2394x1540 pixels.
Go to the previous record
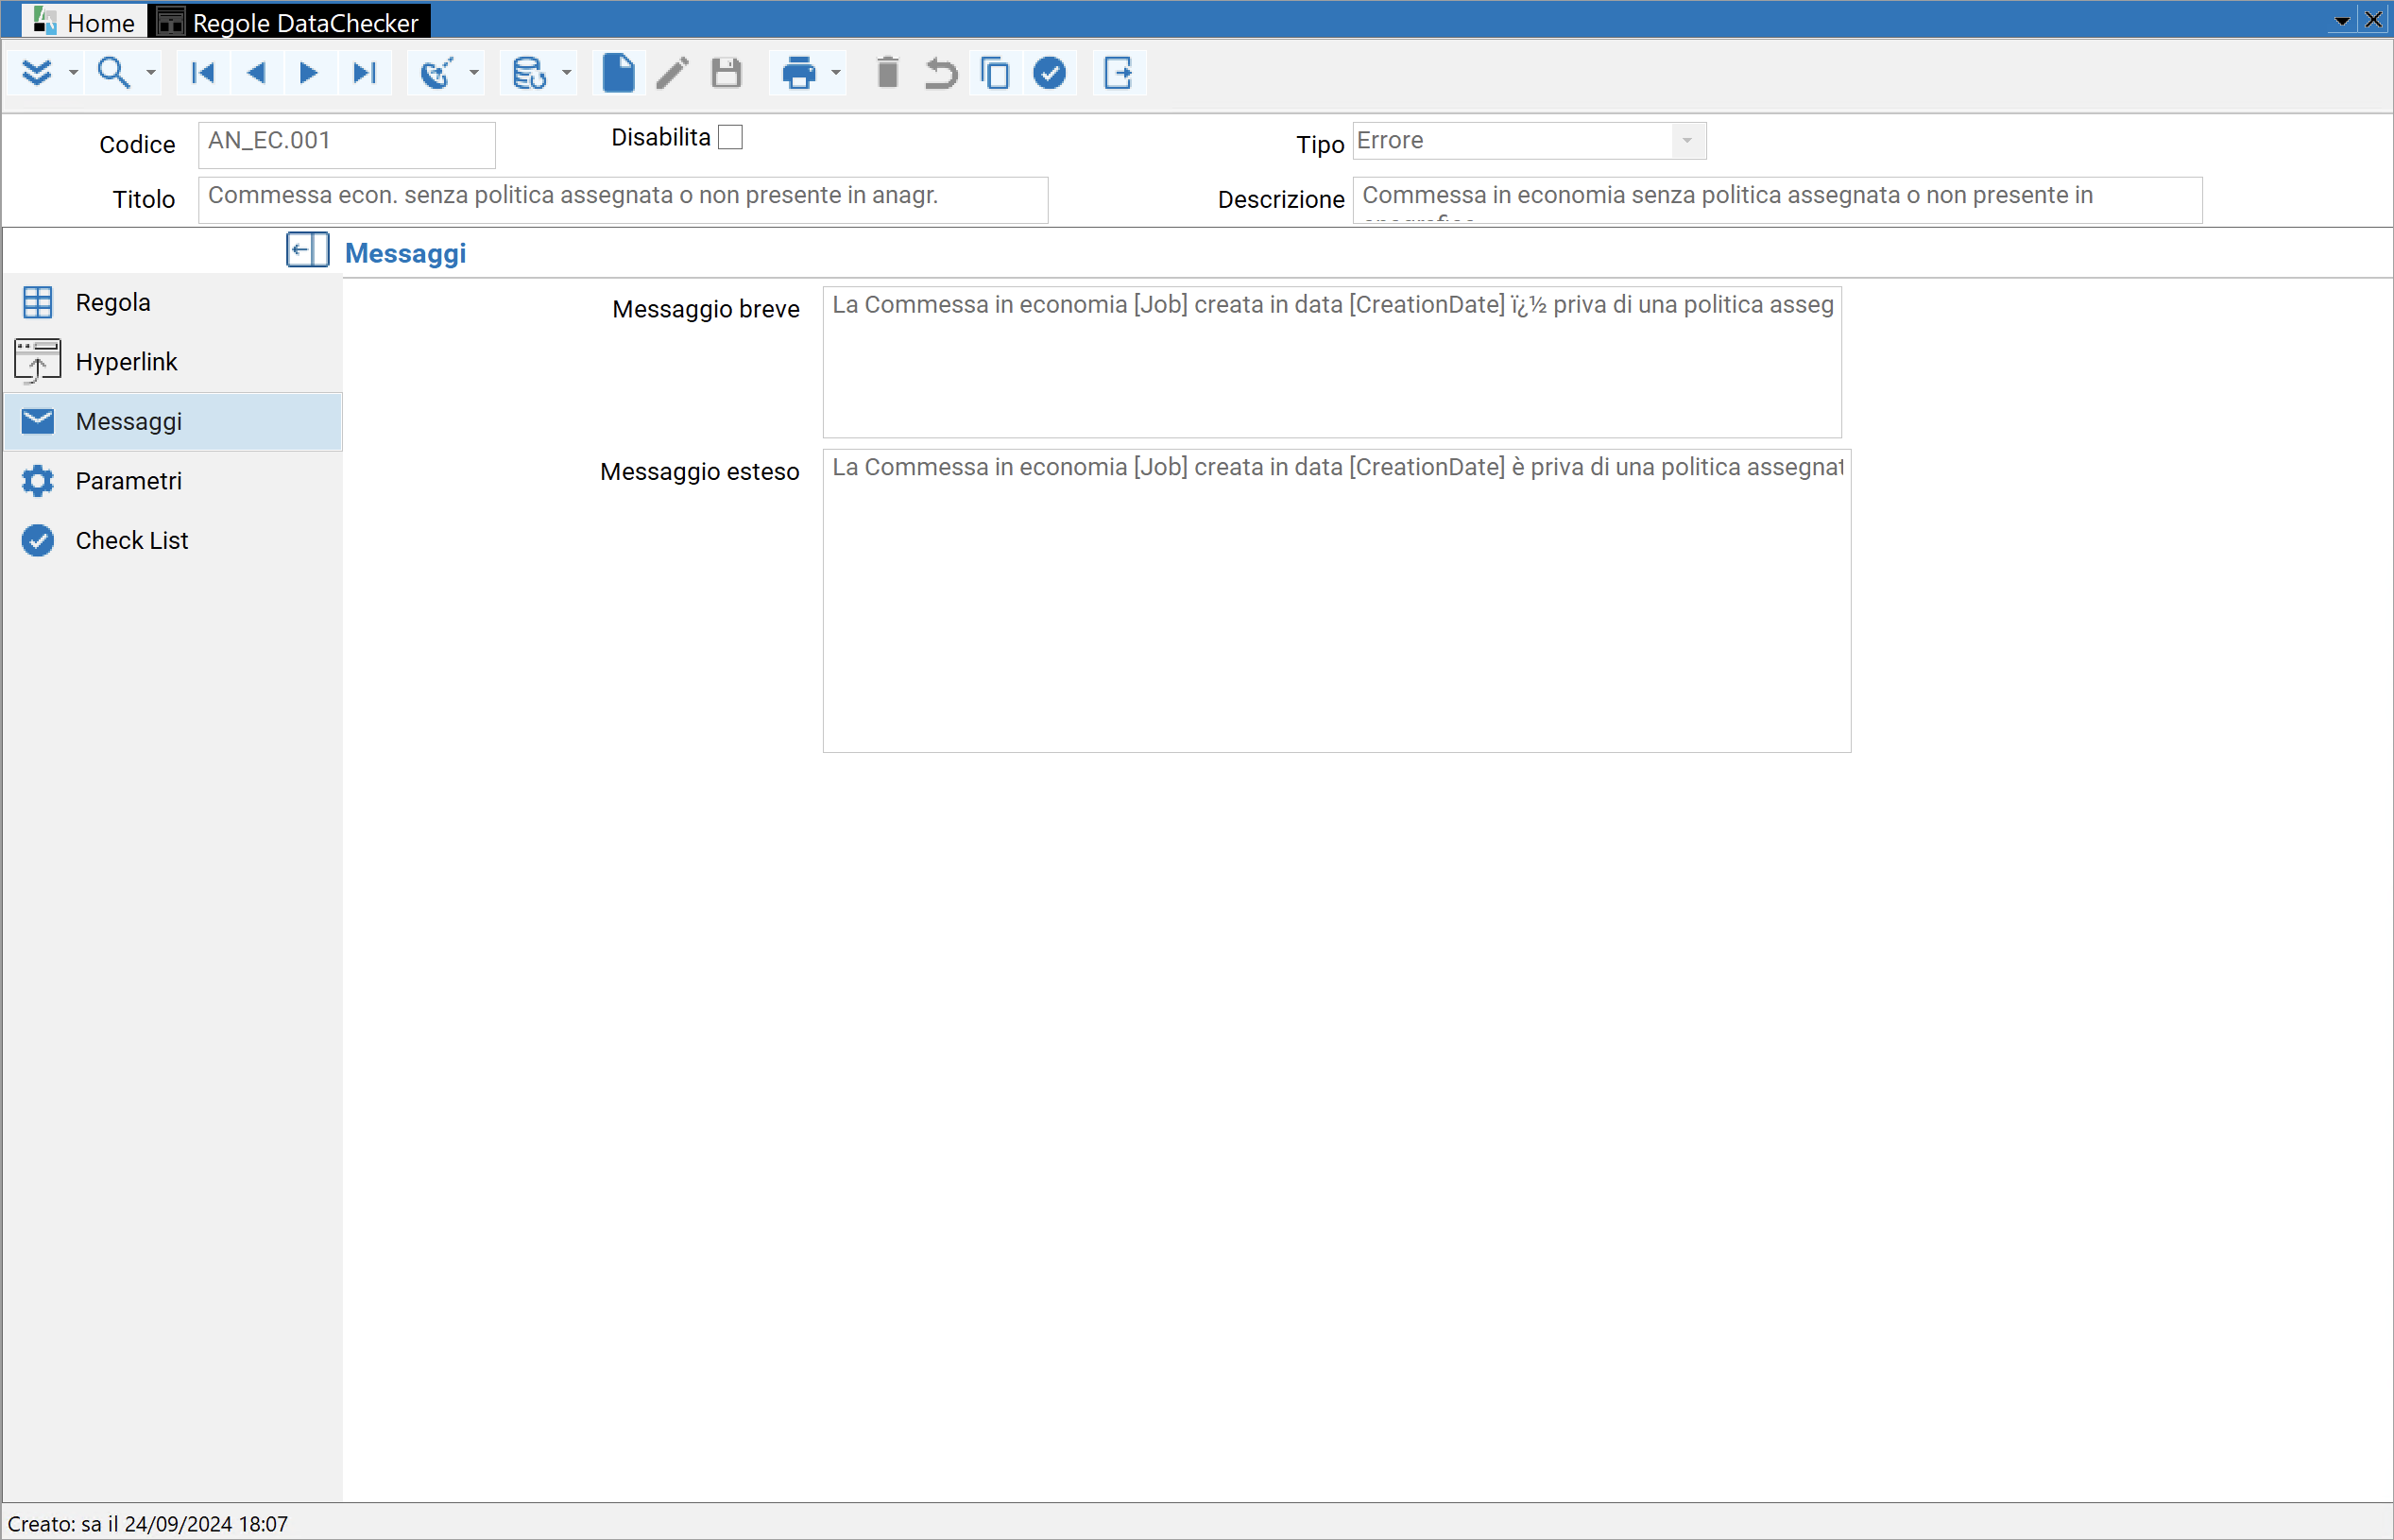click(x=256, y=73)
